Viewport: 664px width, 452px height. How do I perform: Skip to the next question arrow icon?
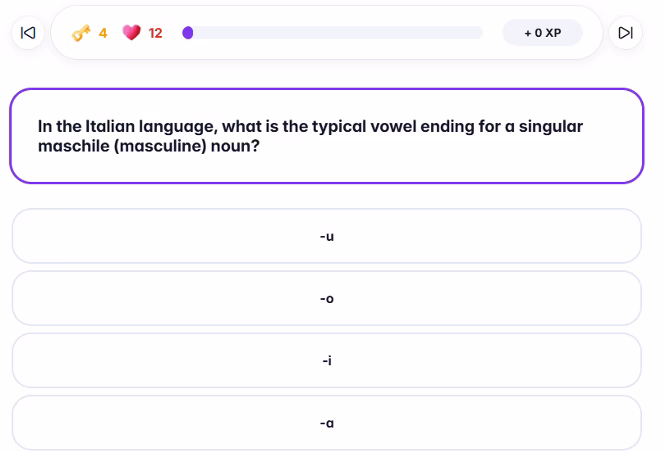[625, 33]
